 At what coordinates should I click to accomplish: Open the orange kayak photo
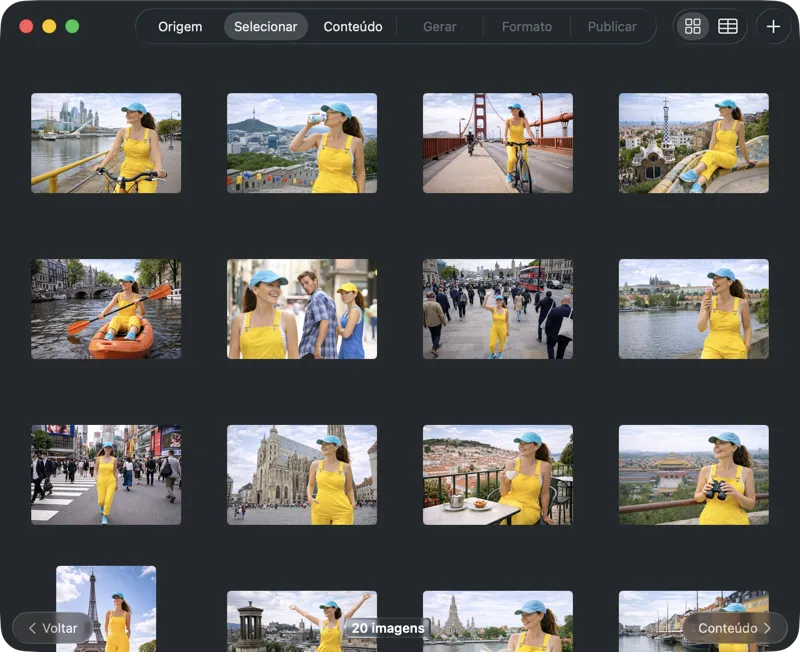(x=106, y=308)
